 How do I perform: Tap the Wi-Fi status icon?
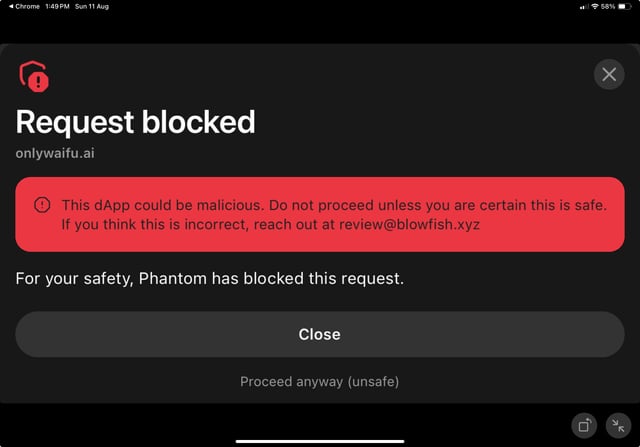[595, 6]
